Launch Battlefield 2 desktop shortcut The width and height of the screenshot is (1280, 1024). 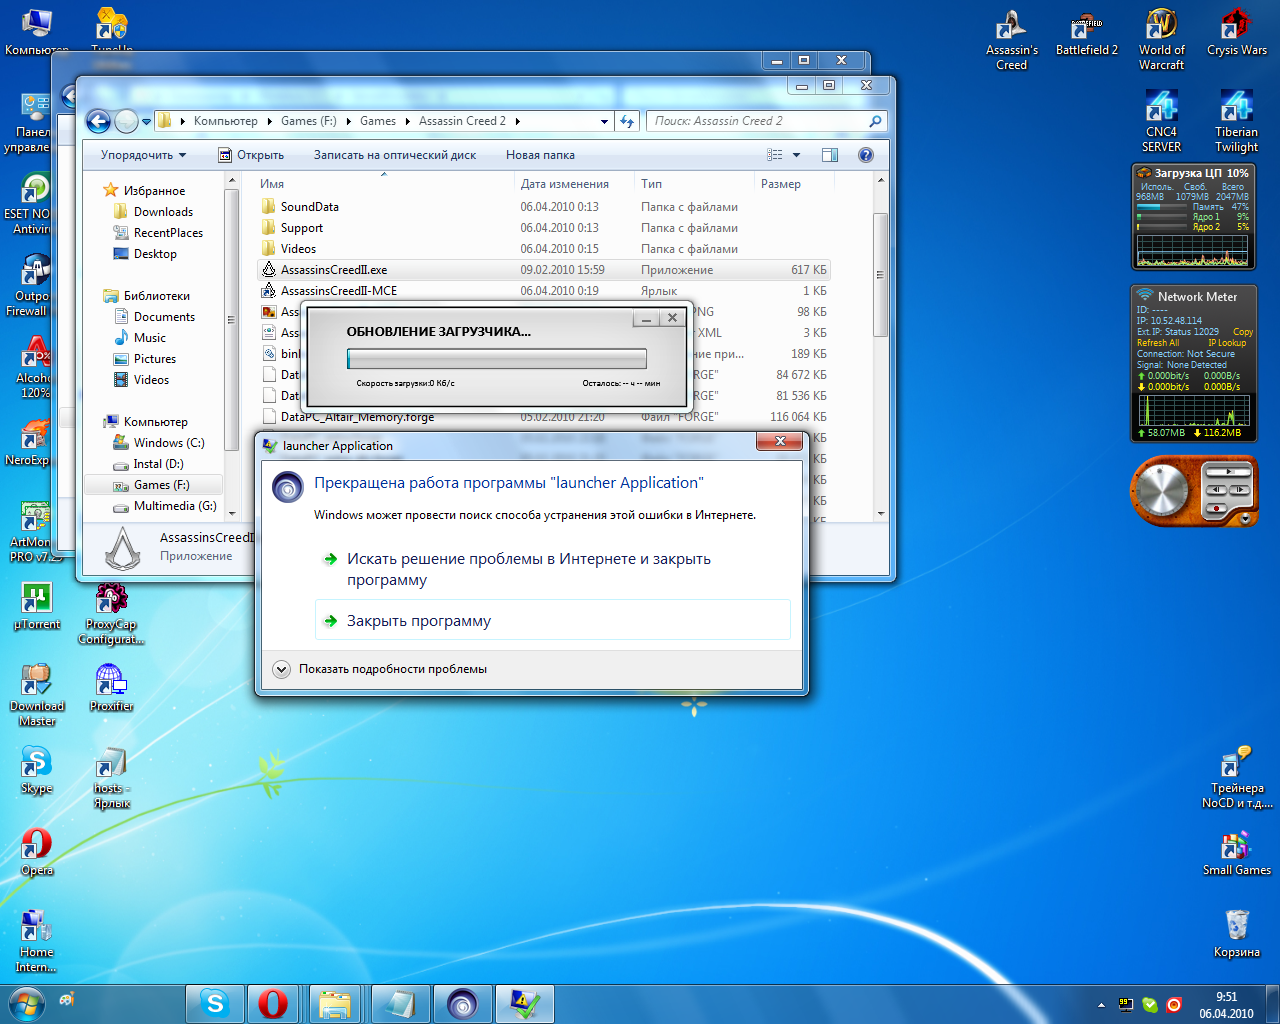click(1087, 34)
